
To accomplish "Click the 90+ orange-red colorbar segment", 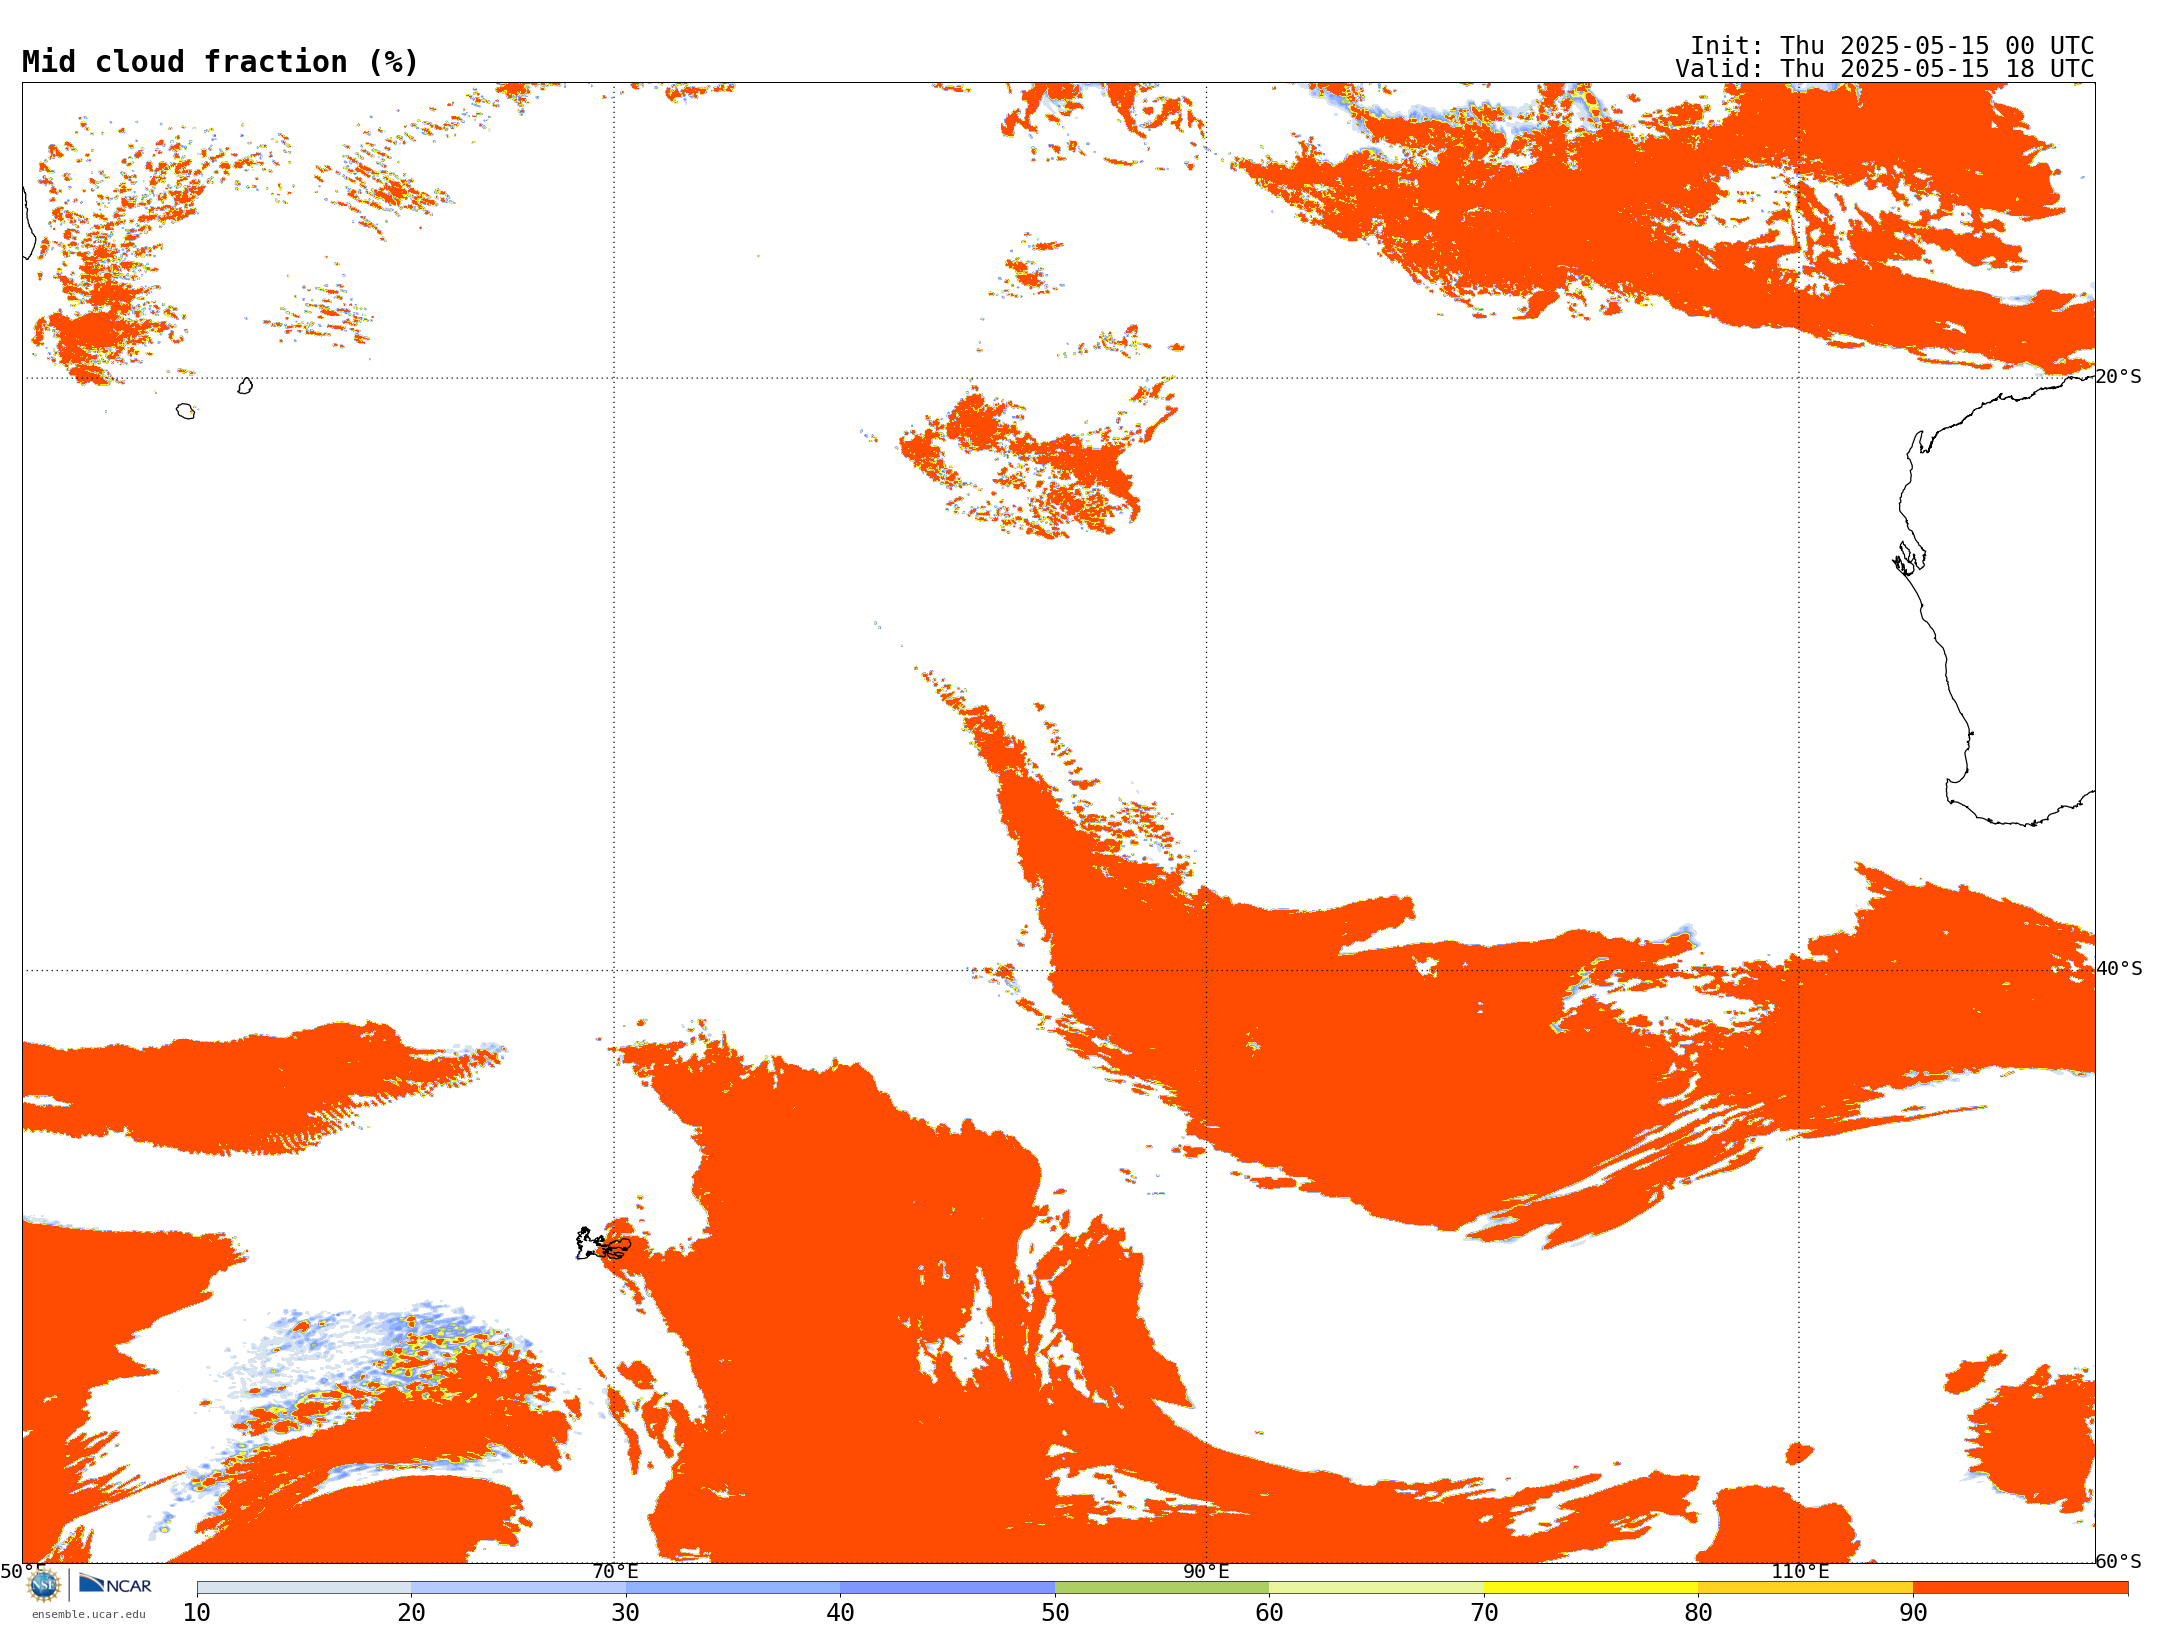I will click(x=2020, y=1588).
